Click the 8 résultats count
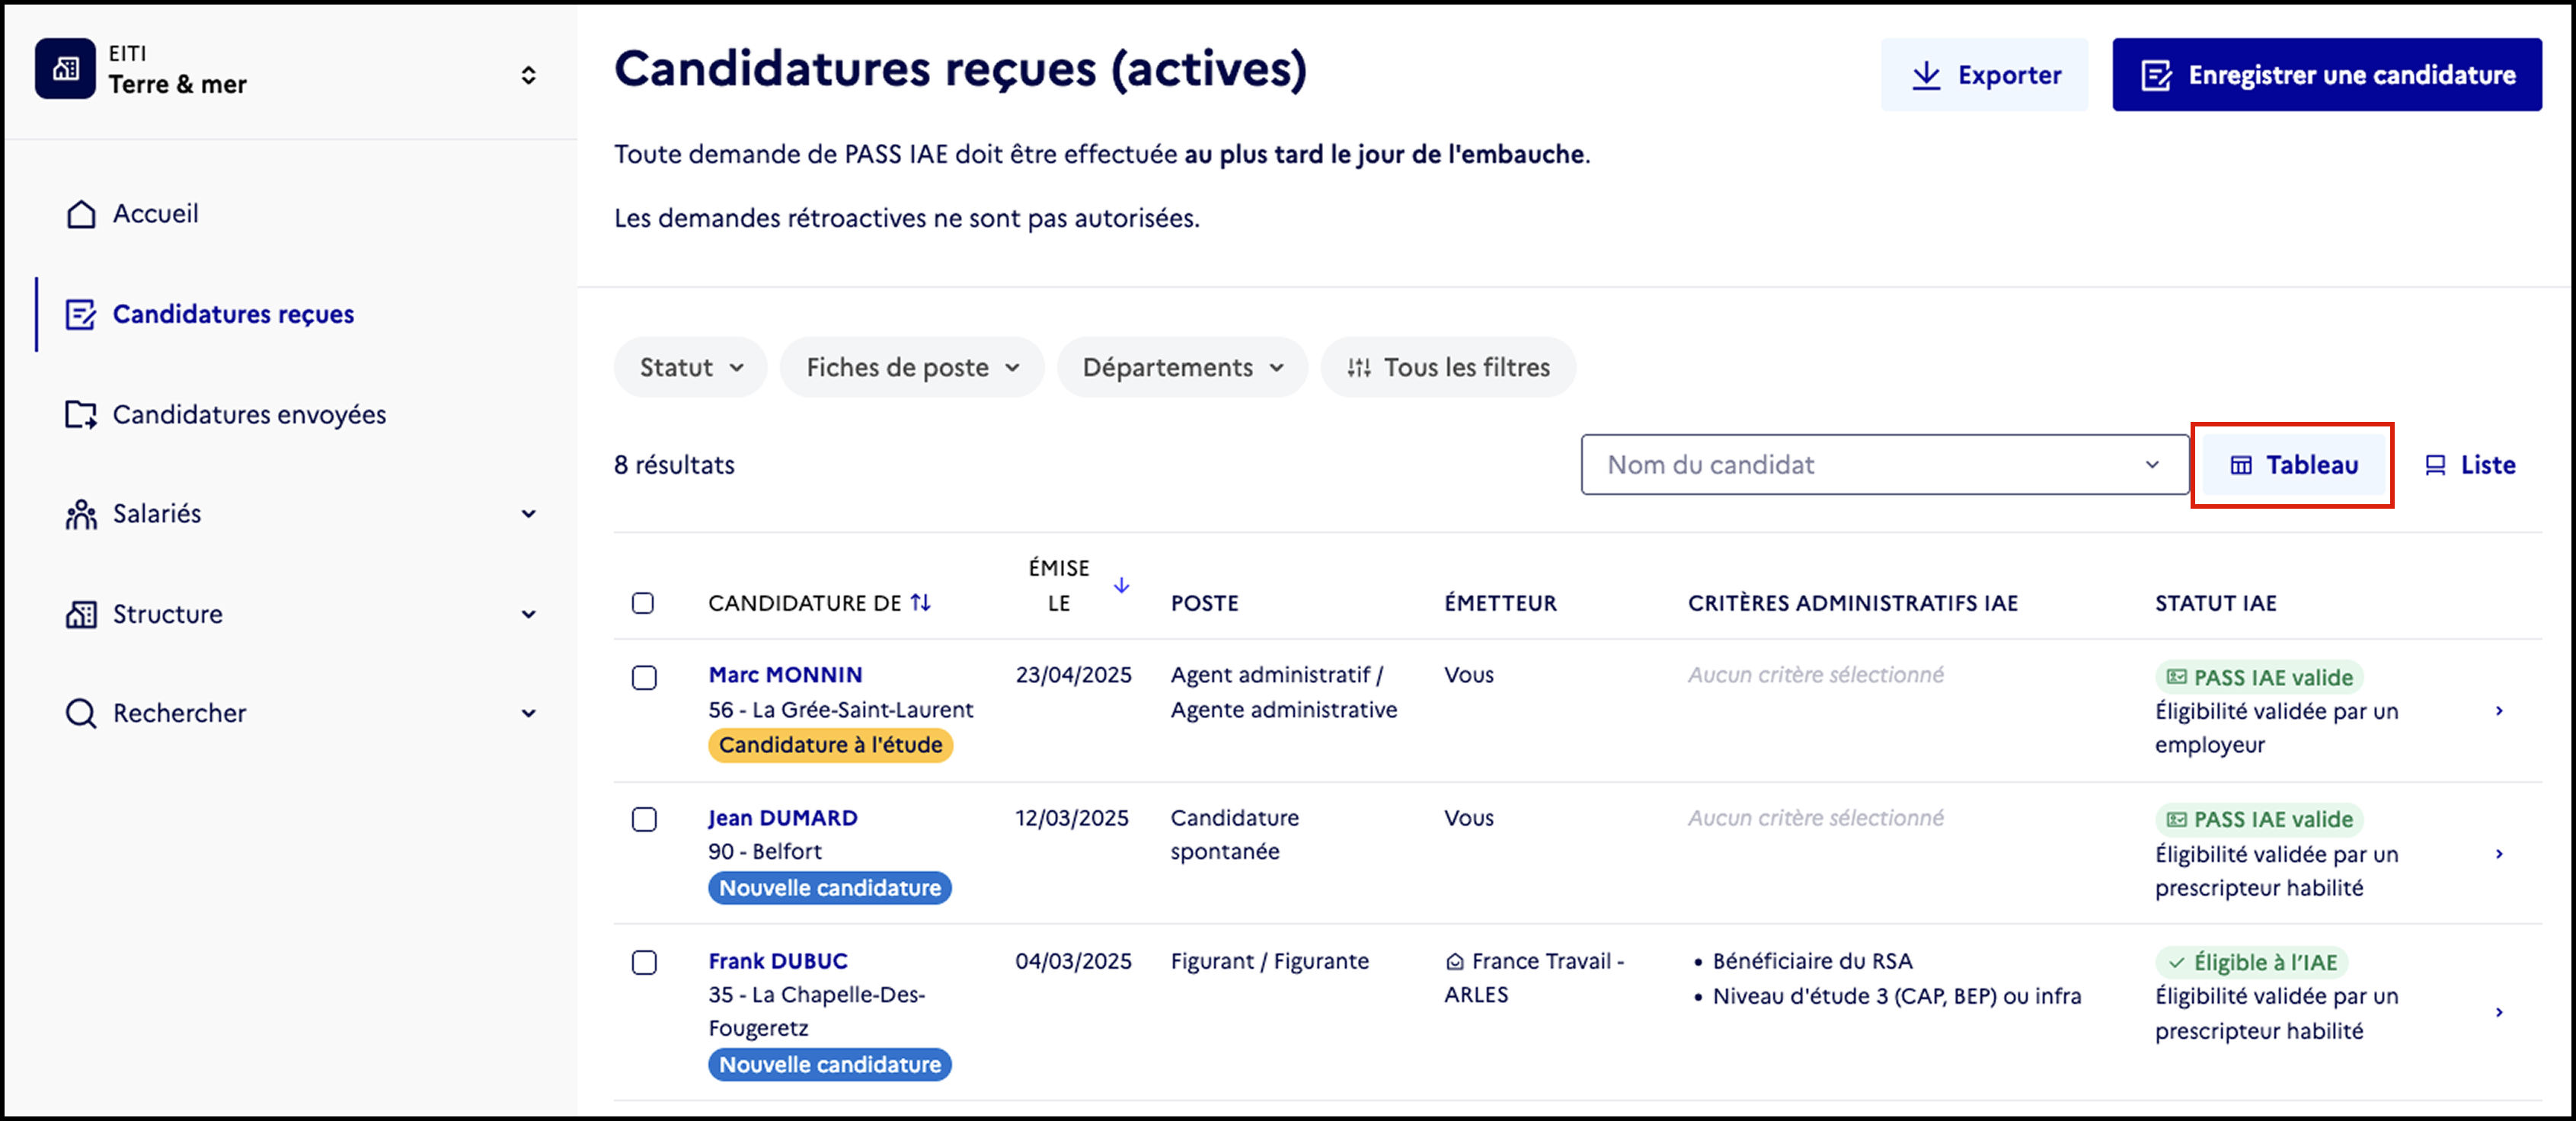The width and height of the screenshot is (2576, 1121). tap(674, 465)
